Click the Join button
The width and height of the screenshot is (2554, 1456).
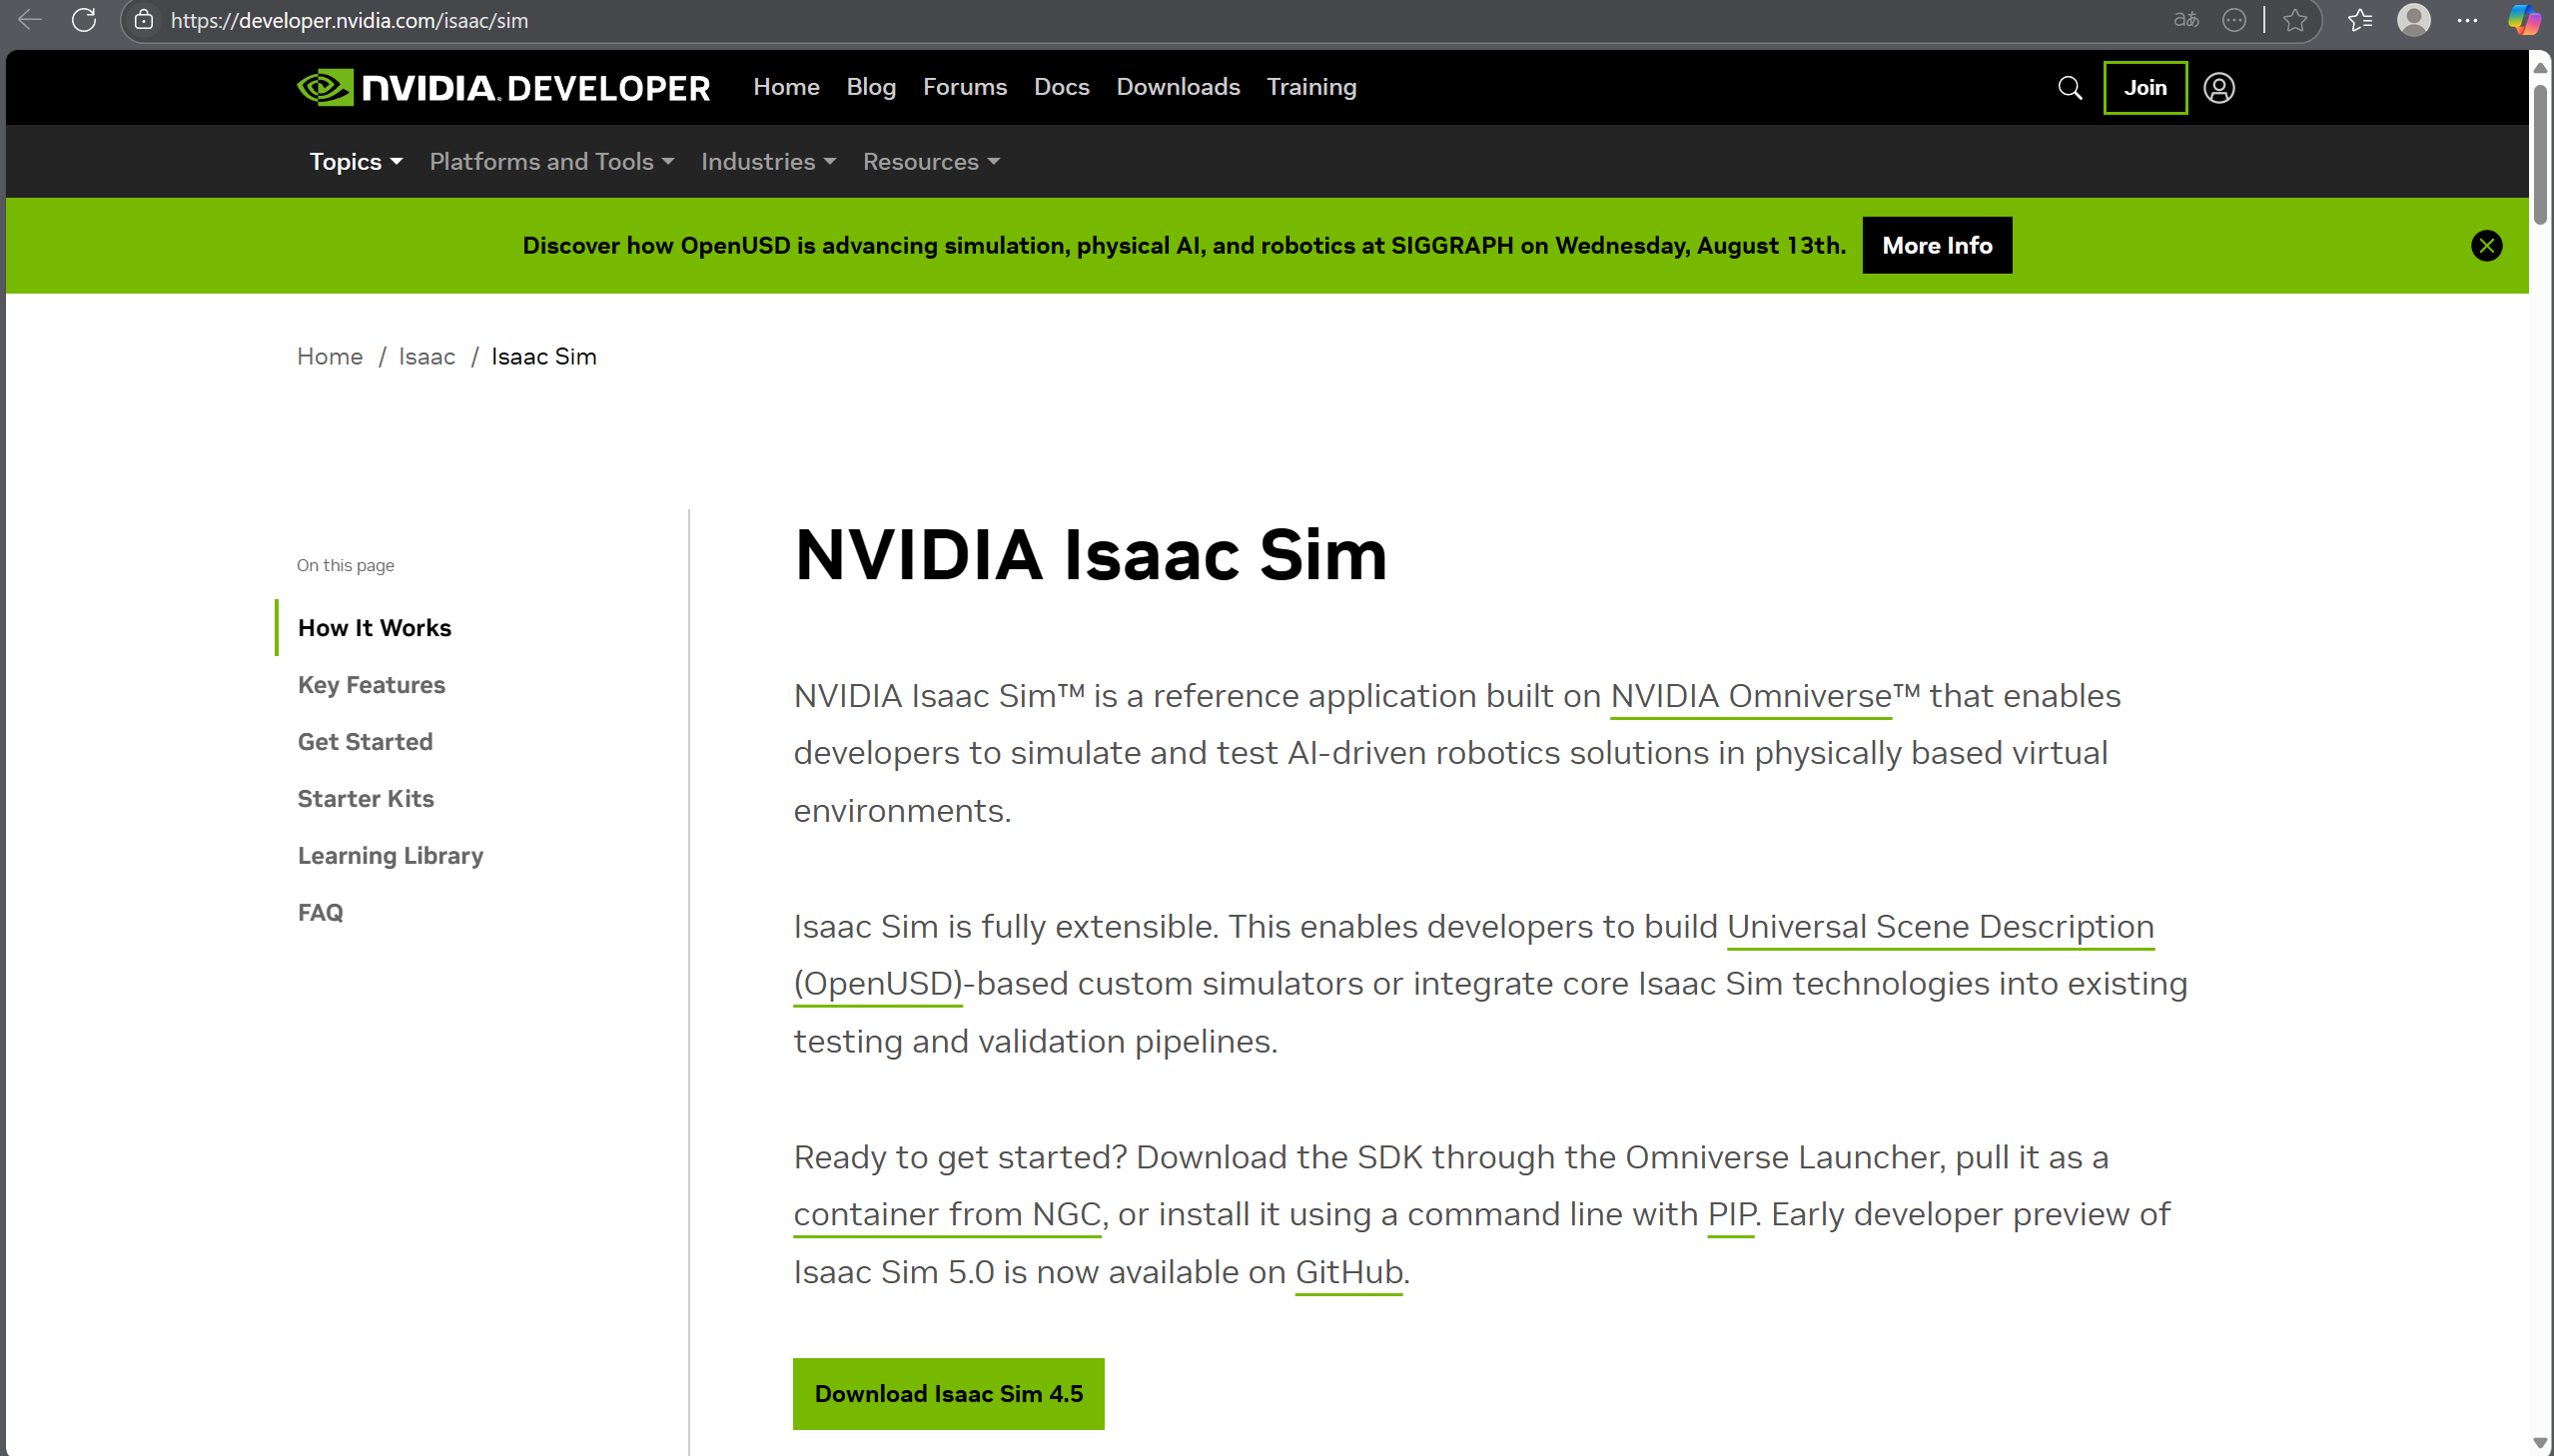click(2145, 88)
